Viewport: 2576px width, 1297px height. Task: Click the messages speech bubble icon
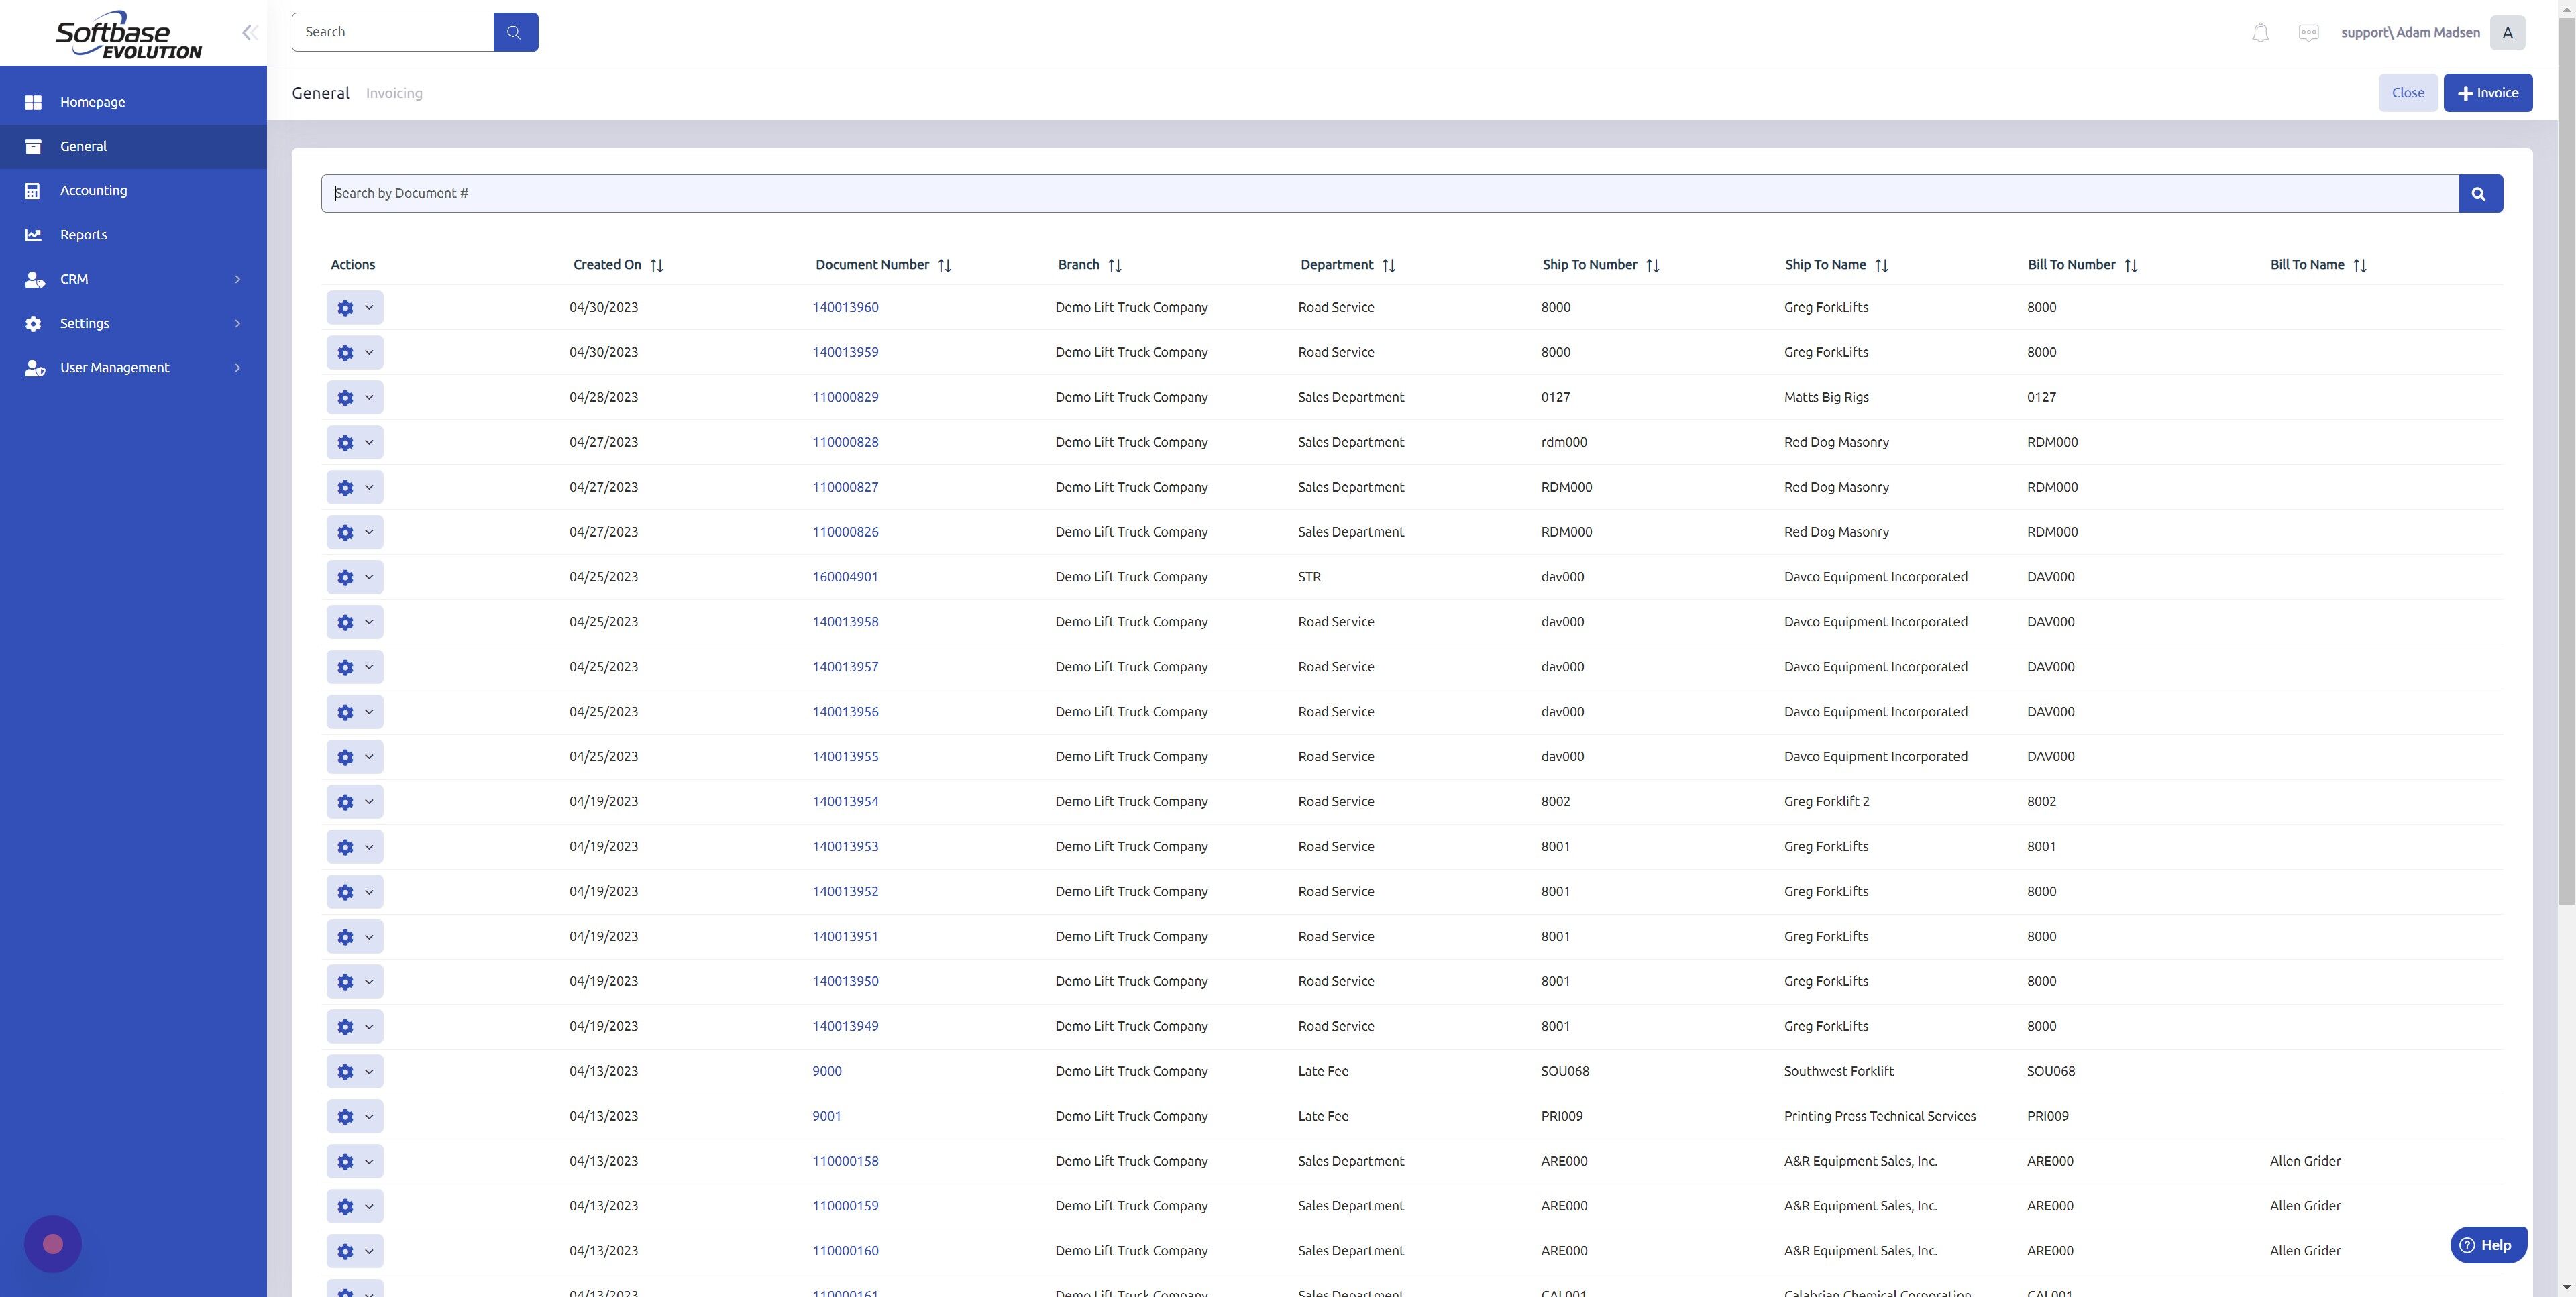2309,31
